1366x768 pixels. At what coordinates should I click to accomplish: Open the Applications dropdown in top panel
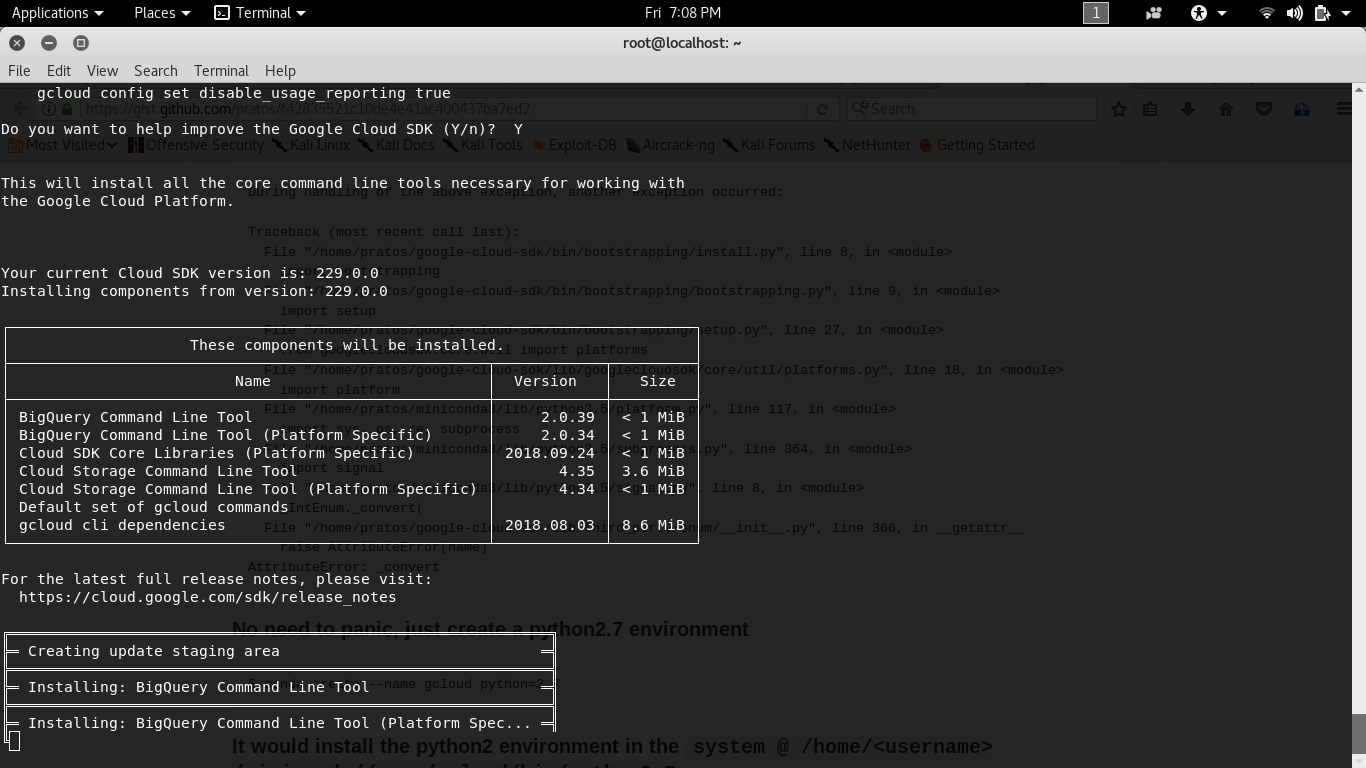click(x=57, y=13)
